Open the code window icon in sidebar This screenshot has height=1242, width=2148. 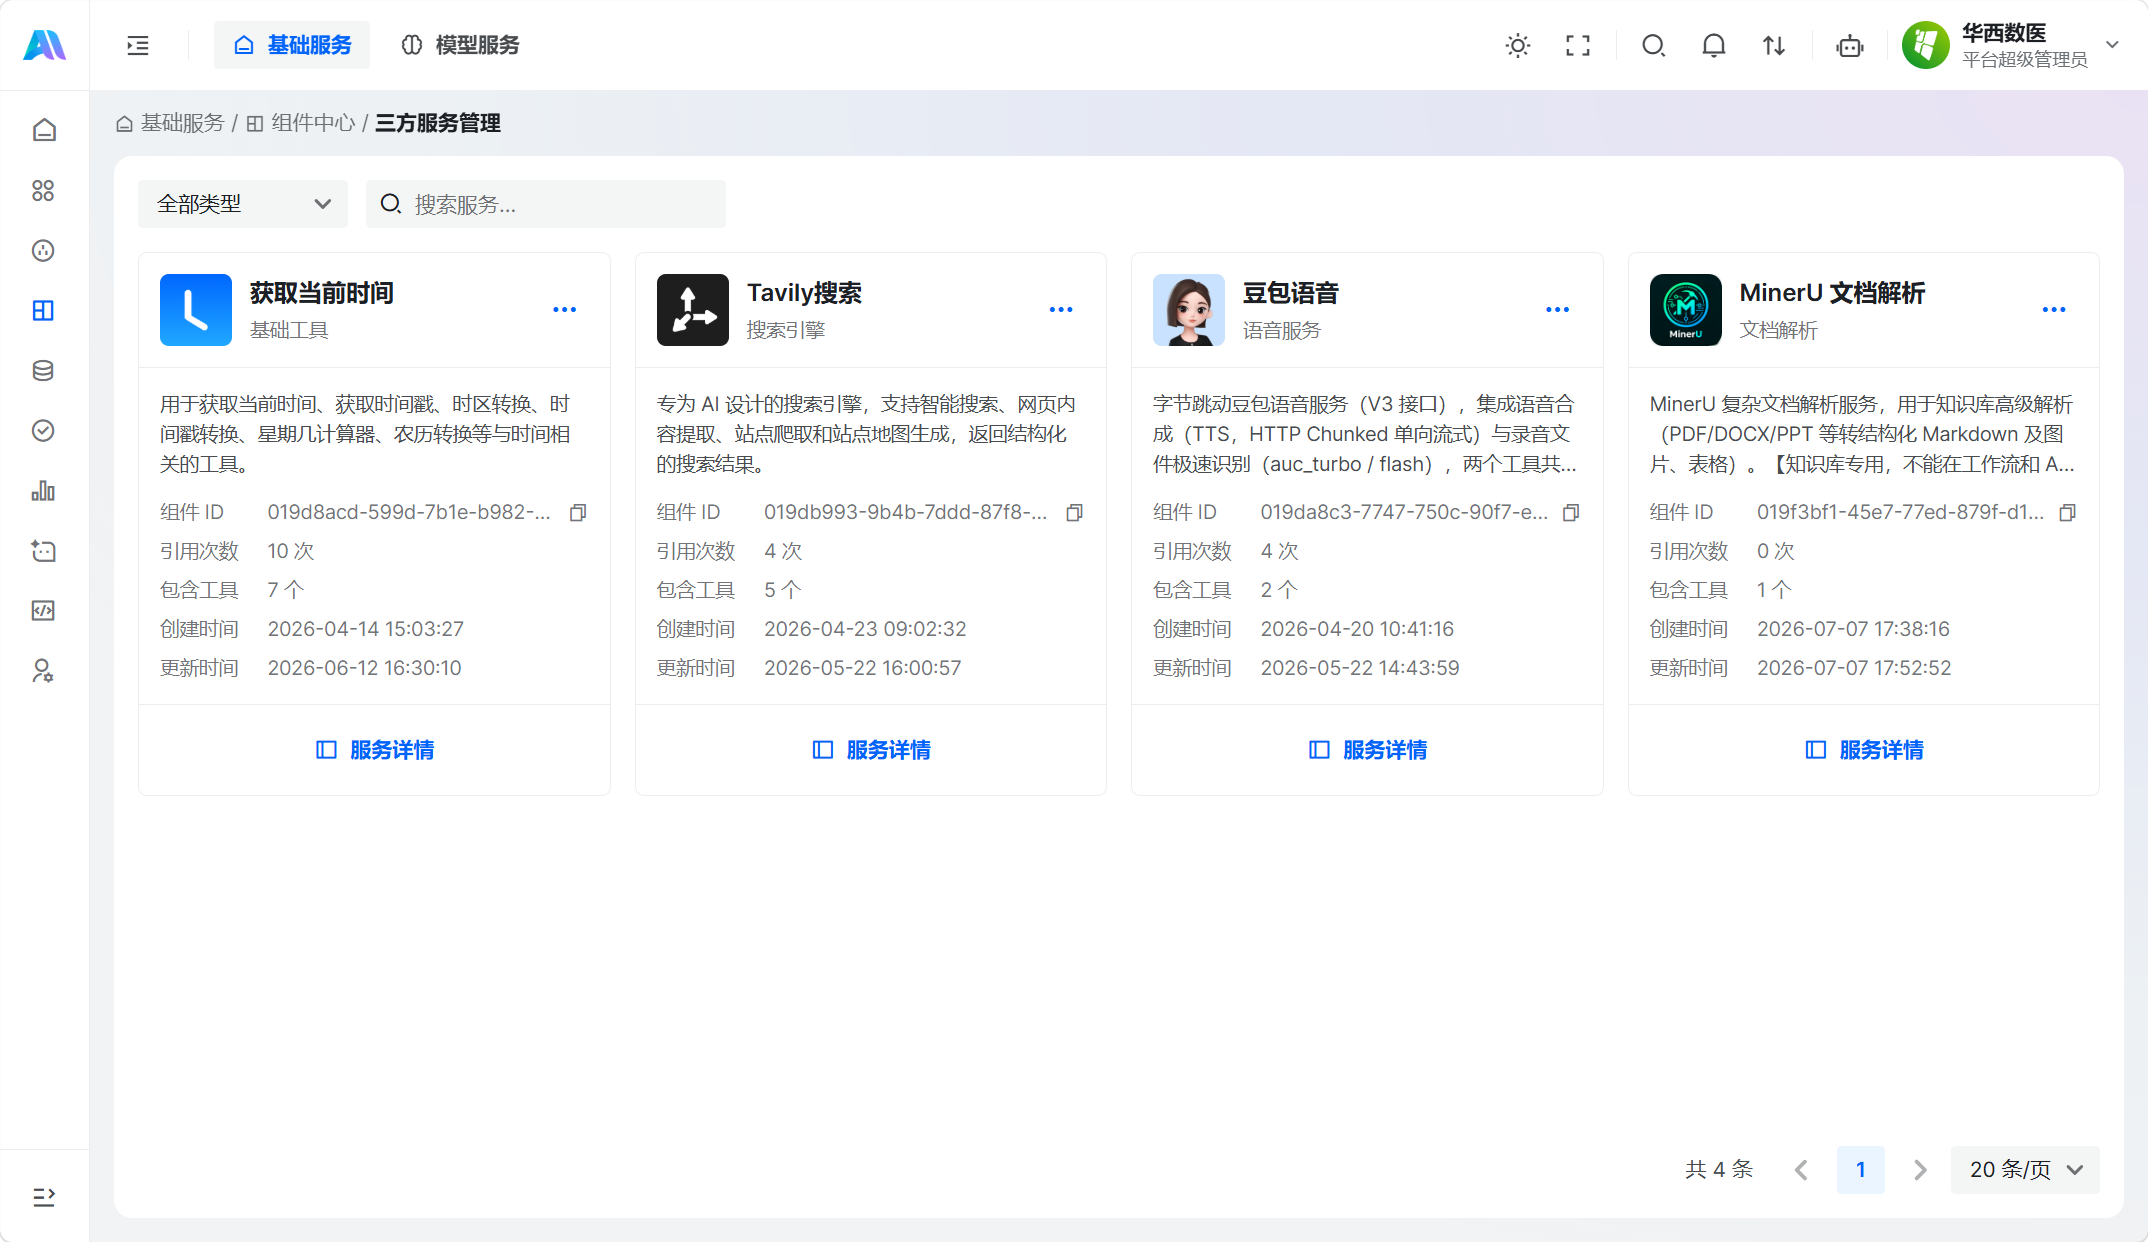tap(43, 610)
